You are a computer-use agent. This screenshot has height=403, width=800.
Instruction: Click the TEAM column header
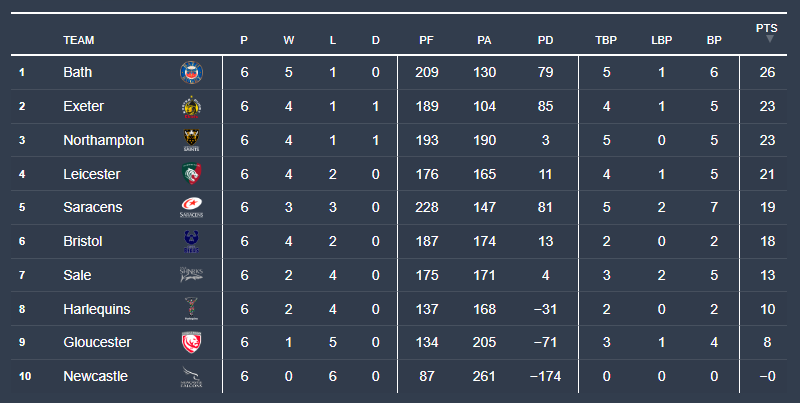click(x=79, y=41)
